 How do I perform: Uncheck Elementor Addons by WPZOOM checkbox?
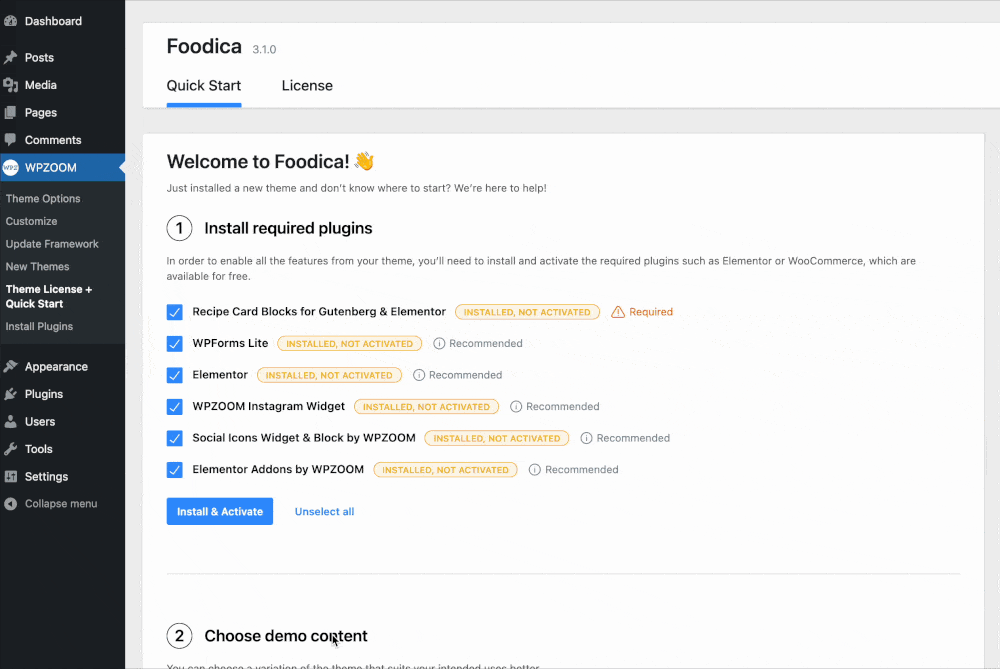pyautogui.click(x=175, y=470)
